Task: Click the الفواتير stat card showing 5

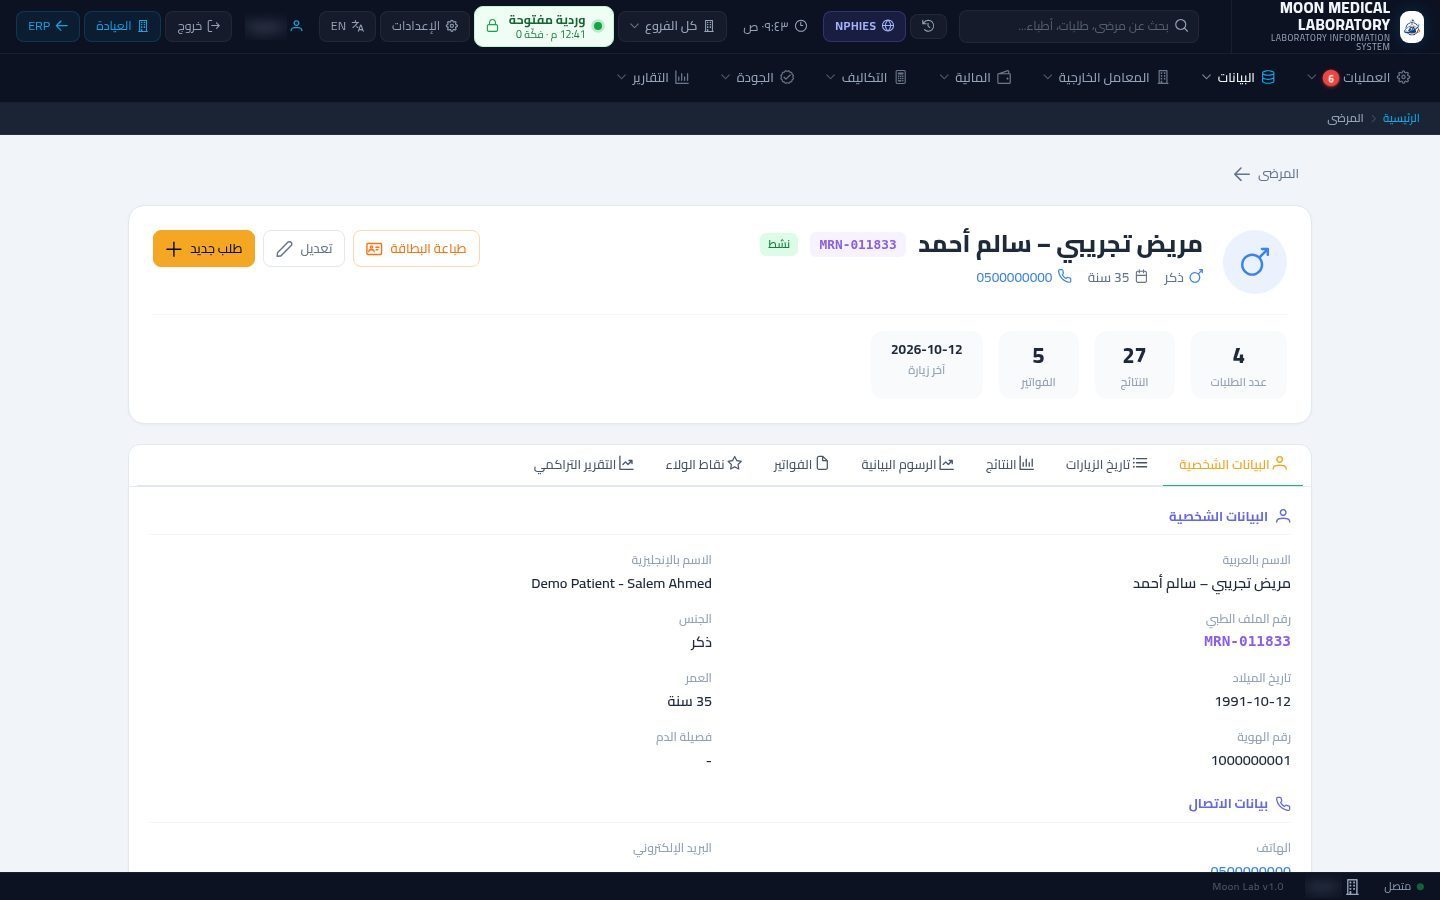Action: coord(1038,365)
